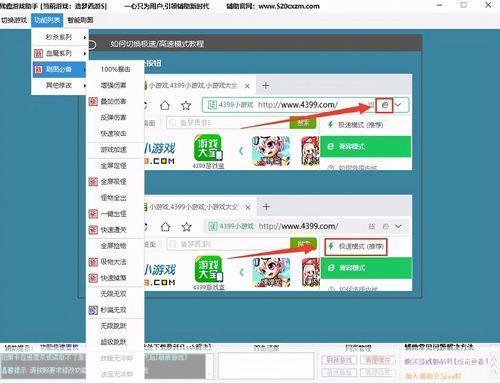Expand the 秒杀系列 submenu
Viewport: 500px width, 383px height.
pos(60,37)
